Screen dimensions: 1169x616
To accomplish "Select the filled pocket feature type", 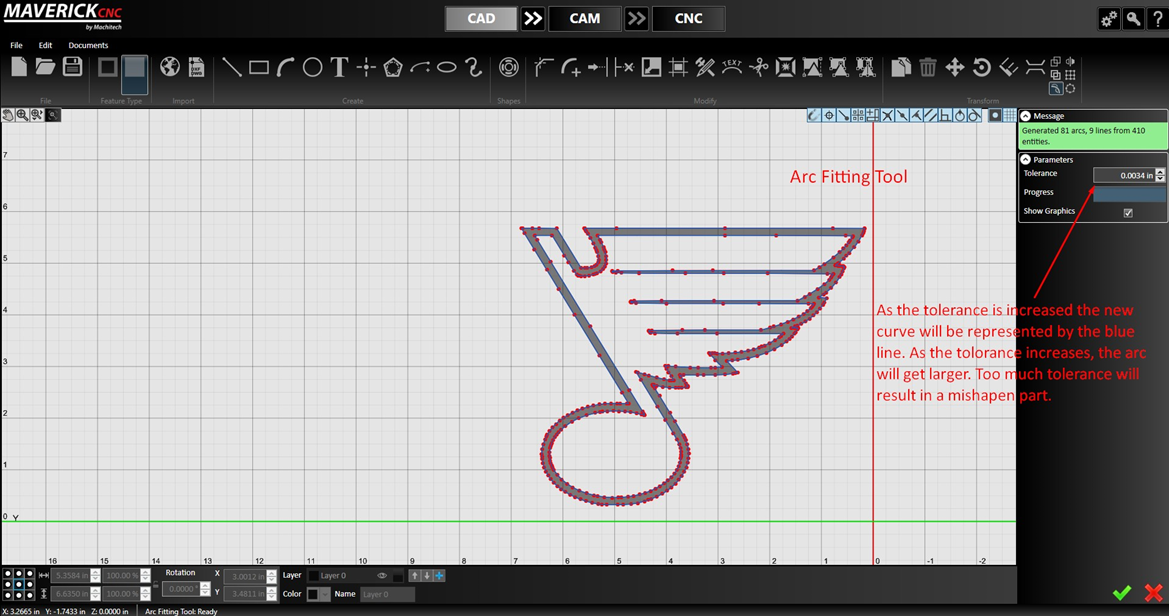I will pos(135,73).
